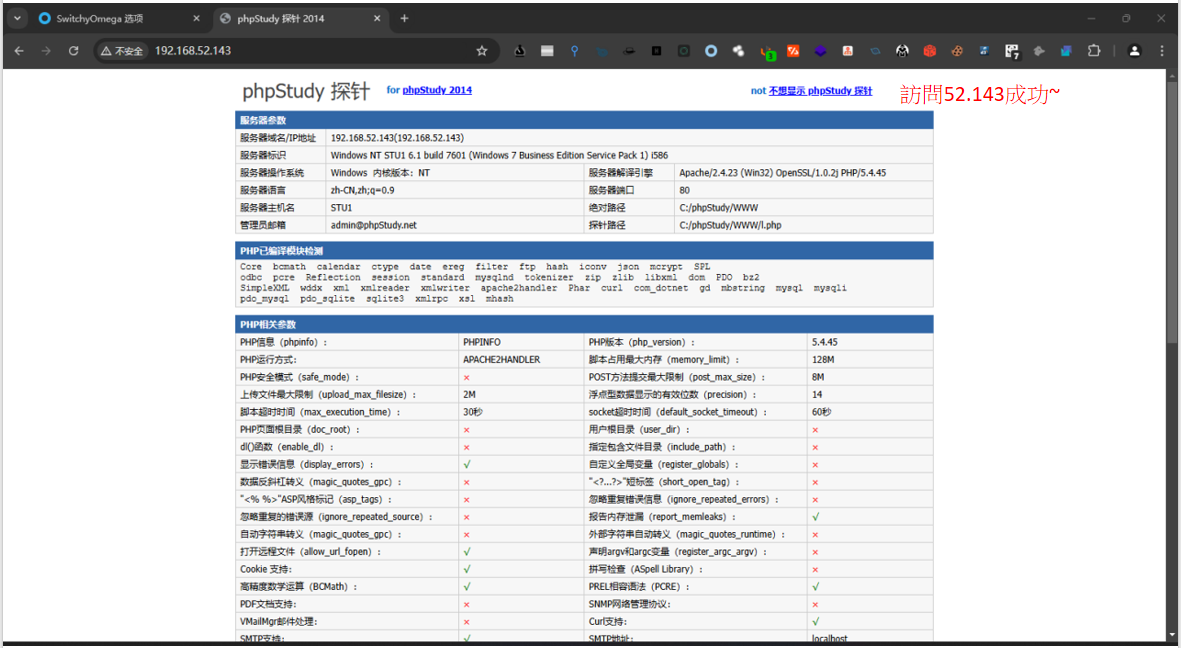1181x648 pixels.
Task: Click the 不安全 site security chip
Action: tap(122, 50)
